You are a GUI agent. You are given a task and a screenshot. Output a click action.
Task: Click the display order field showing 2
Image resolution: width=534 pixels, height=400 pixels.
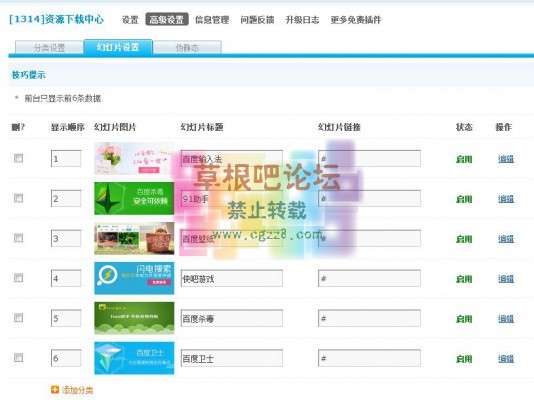66,198
